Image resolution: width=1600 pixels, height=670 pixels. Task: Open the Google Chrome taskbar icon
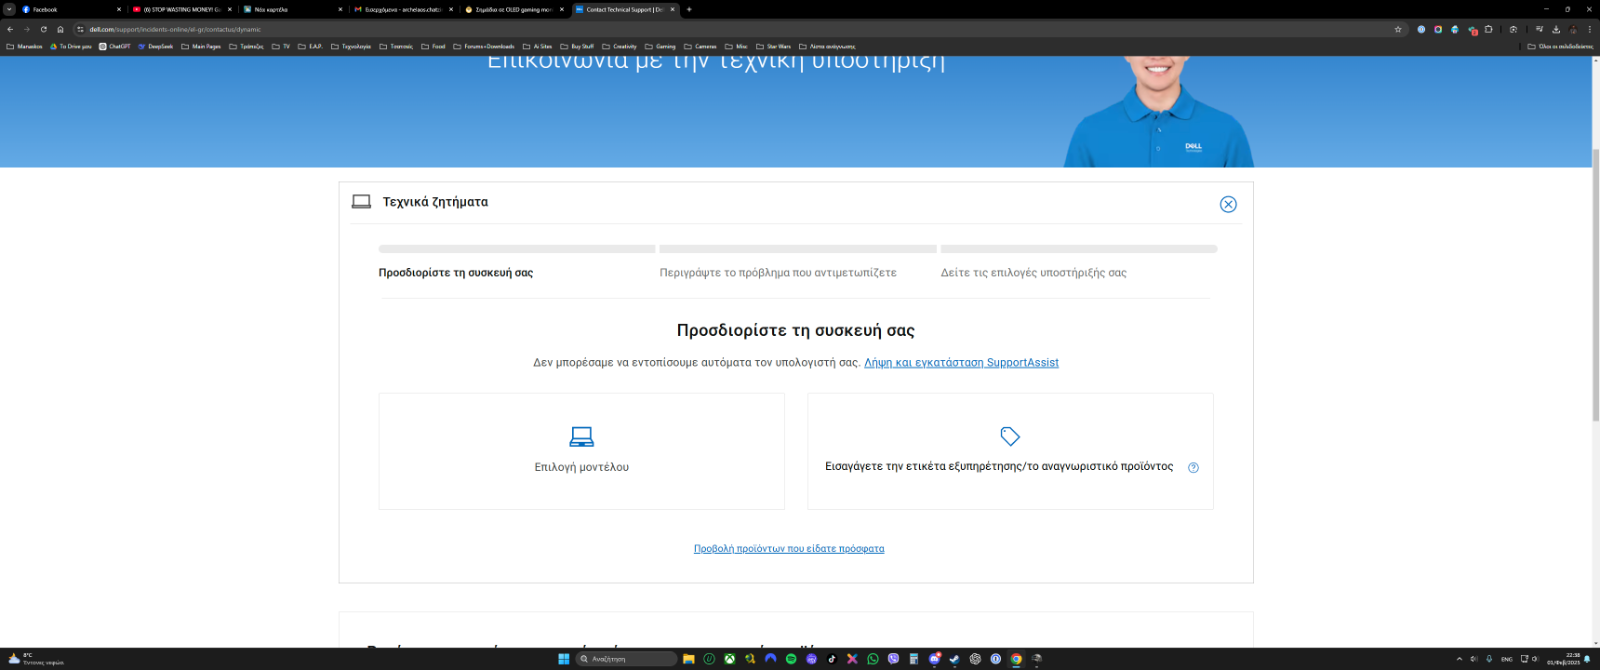coord(1016,659)
